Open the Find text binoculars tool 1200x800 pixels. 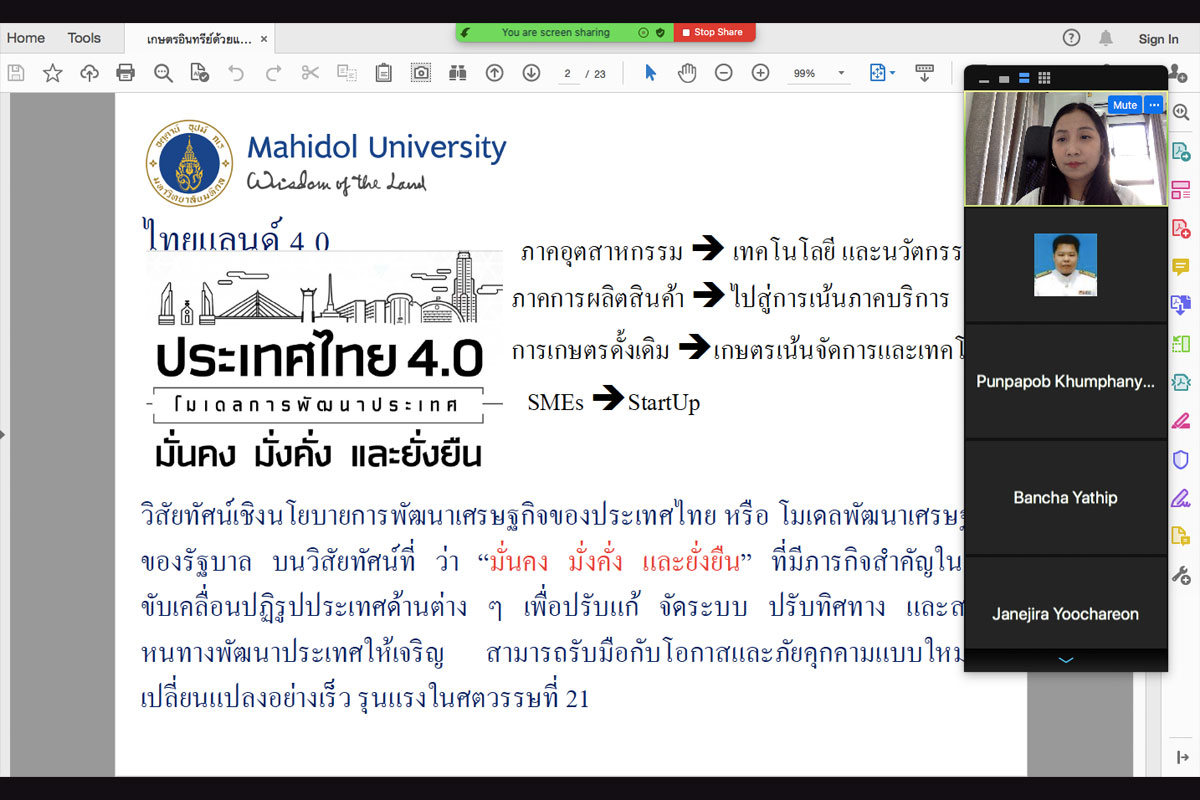pyautogui.click(x=458, y=73)
